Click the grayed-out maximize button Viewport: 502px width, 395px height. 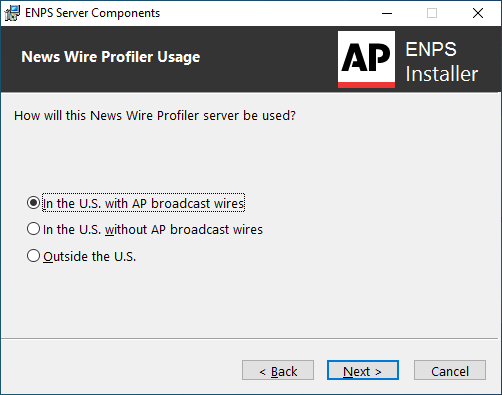(x=432, y=13)
